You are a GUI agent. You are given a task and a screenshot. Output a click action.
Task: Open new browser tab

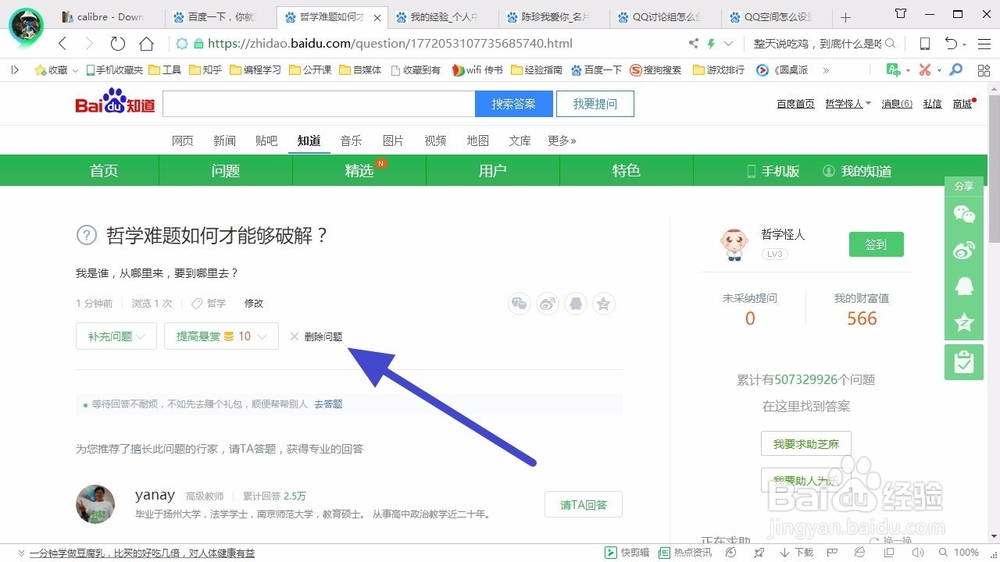coord(845,17)
